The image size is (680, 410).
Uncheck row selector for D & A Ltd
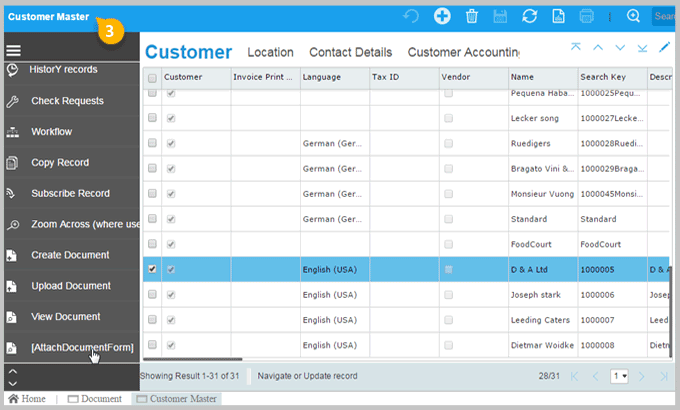[152, 269]
